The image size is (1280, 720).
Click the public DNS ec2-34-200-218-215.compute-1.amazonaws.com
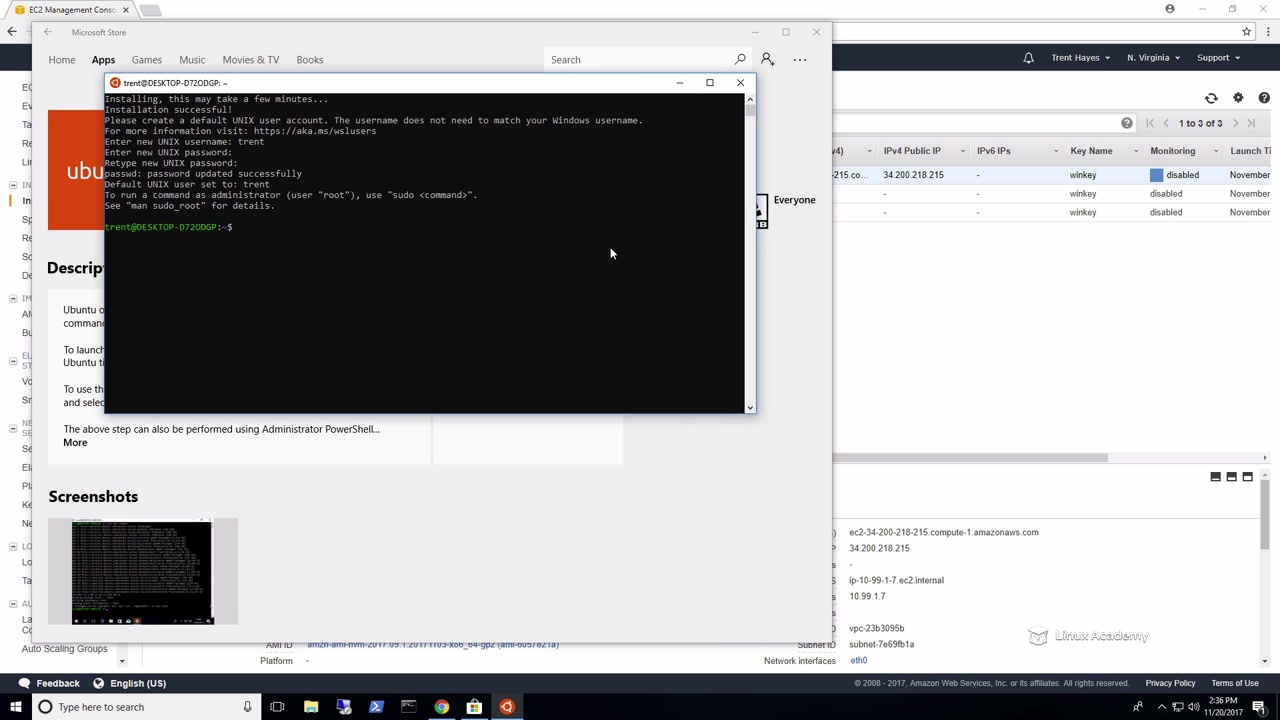tap(944, 533)
